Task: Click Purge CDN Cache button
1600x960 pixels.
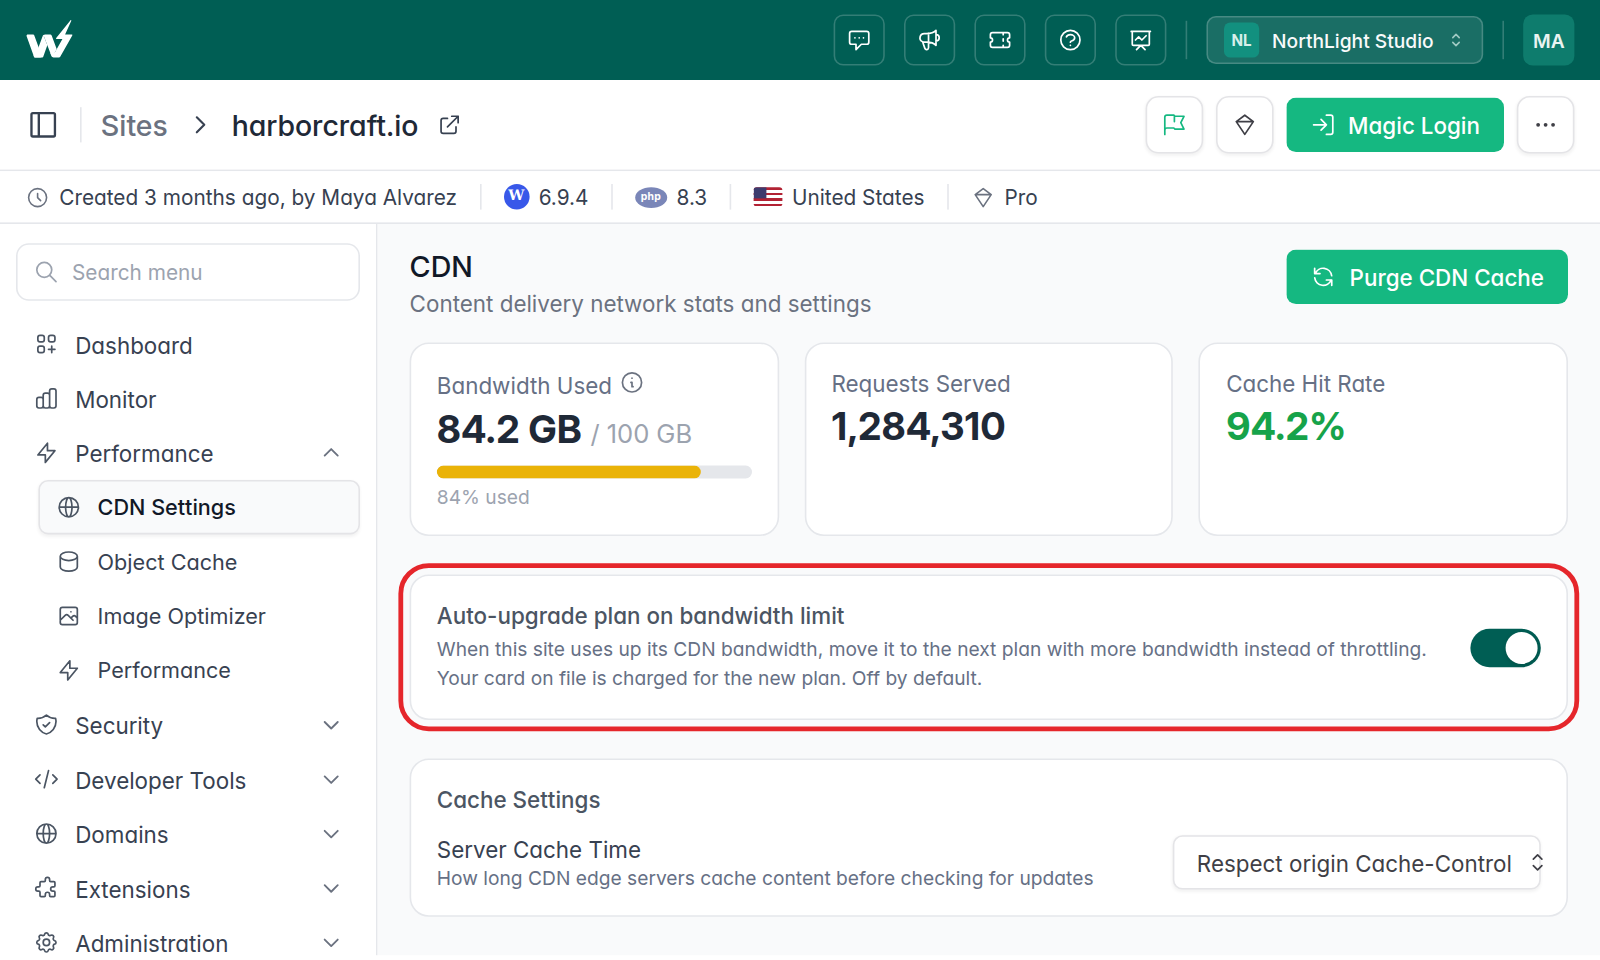Action: (x=1427, y=277)
